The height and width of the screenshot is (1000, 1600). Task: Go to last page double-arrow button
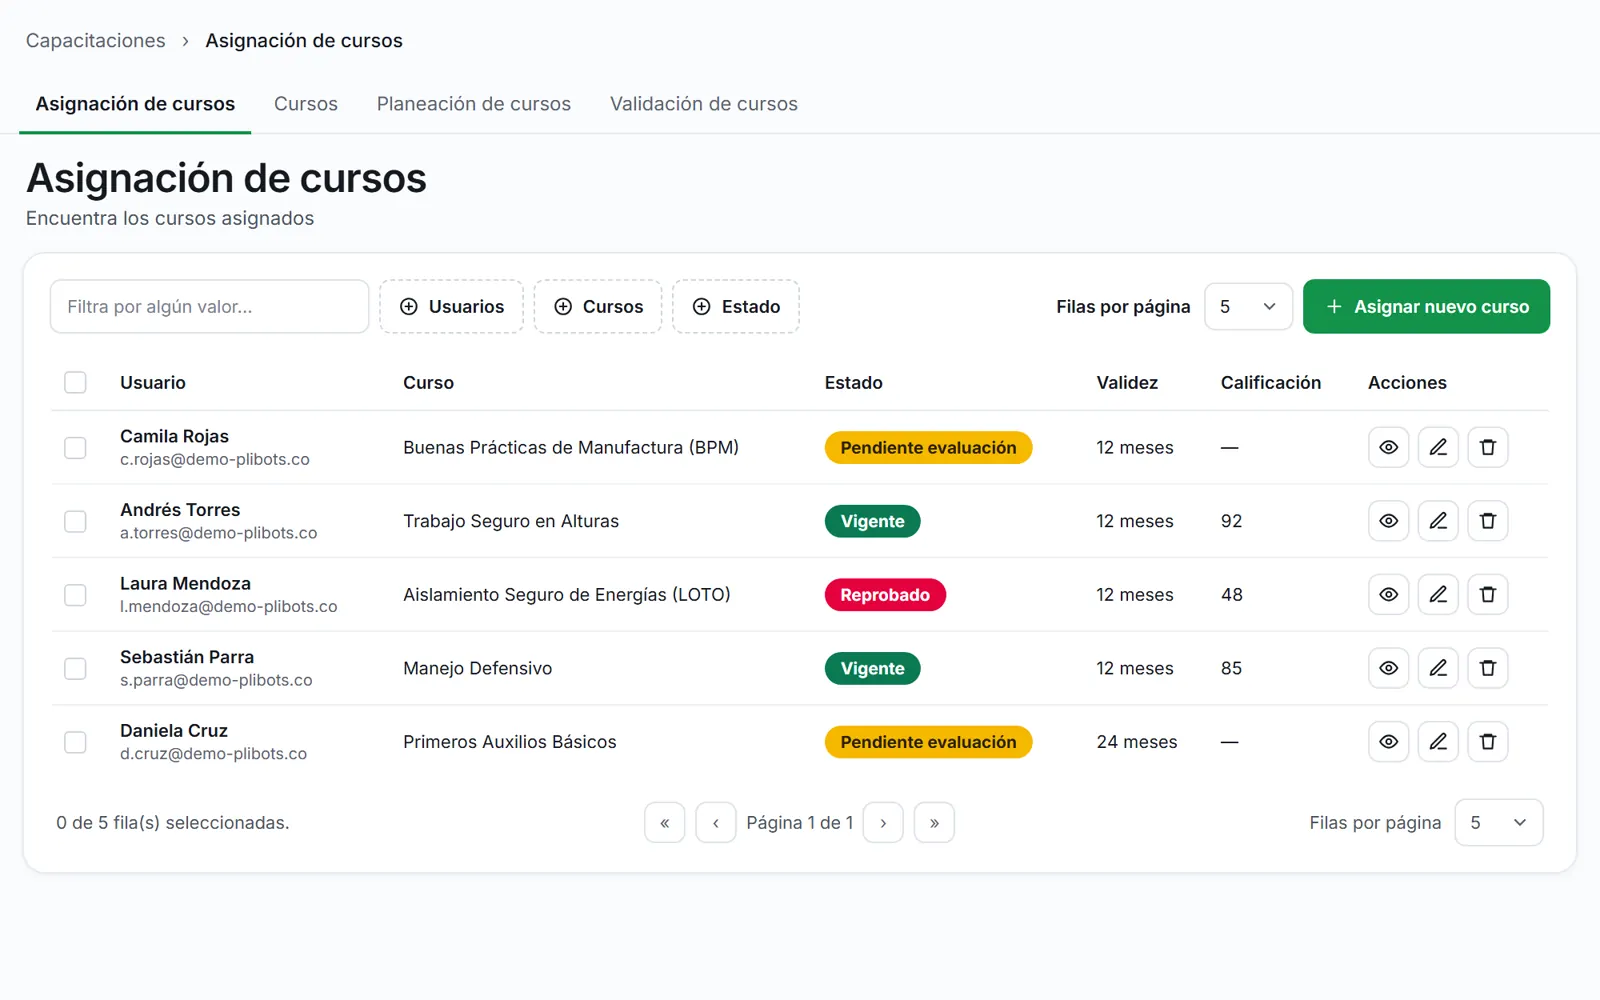934,823
